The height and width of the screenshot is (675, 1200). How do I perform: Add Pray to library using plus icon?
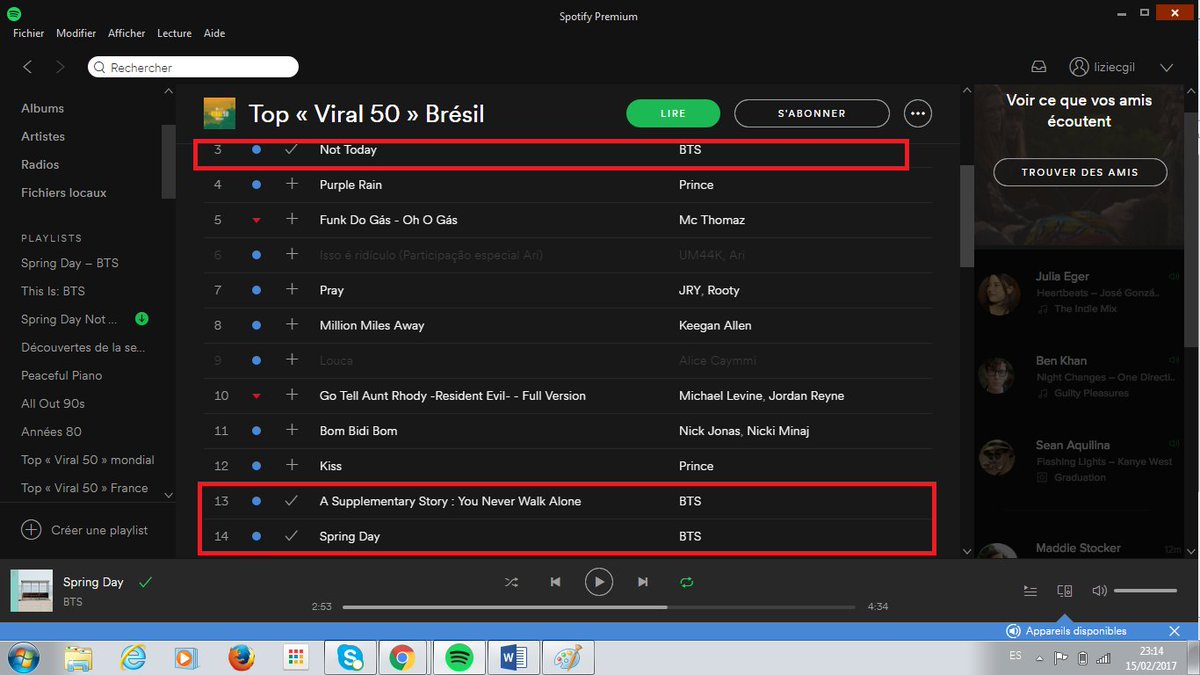coord(291,290)
